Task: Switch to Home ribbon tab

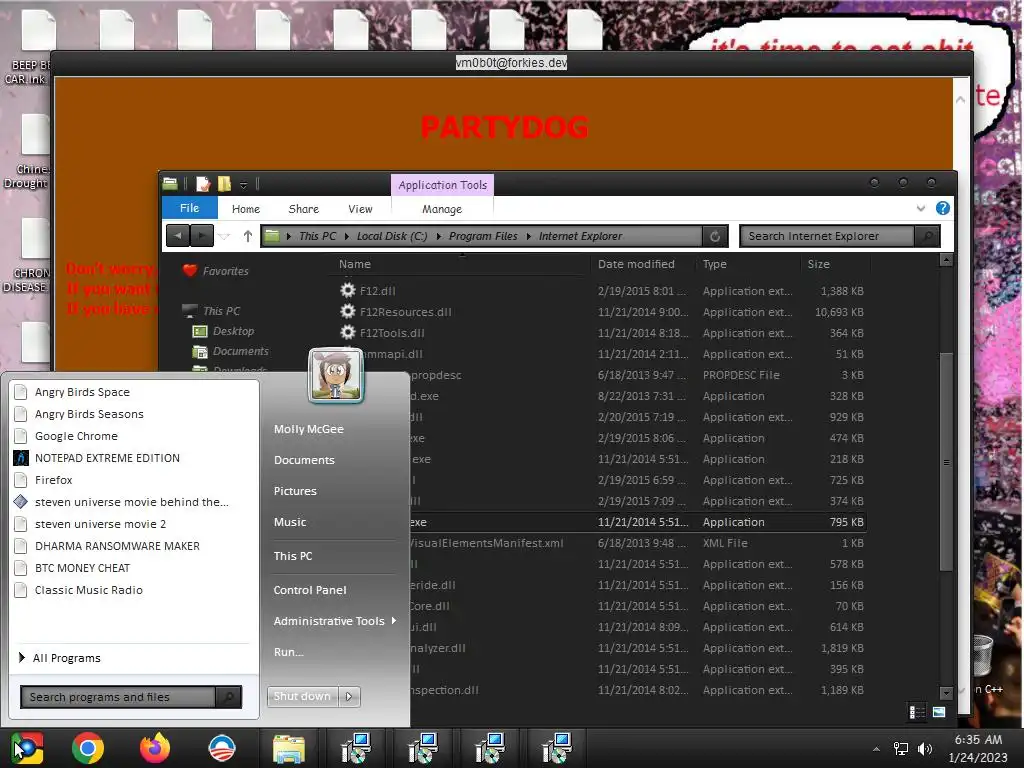Action: pos(246,209)
